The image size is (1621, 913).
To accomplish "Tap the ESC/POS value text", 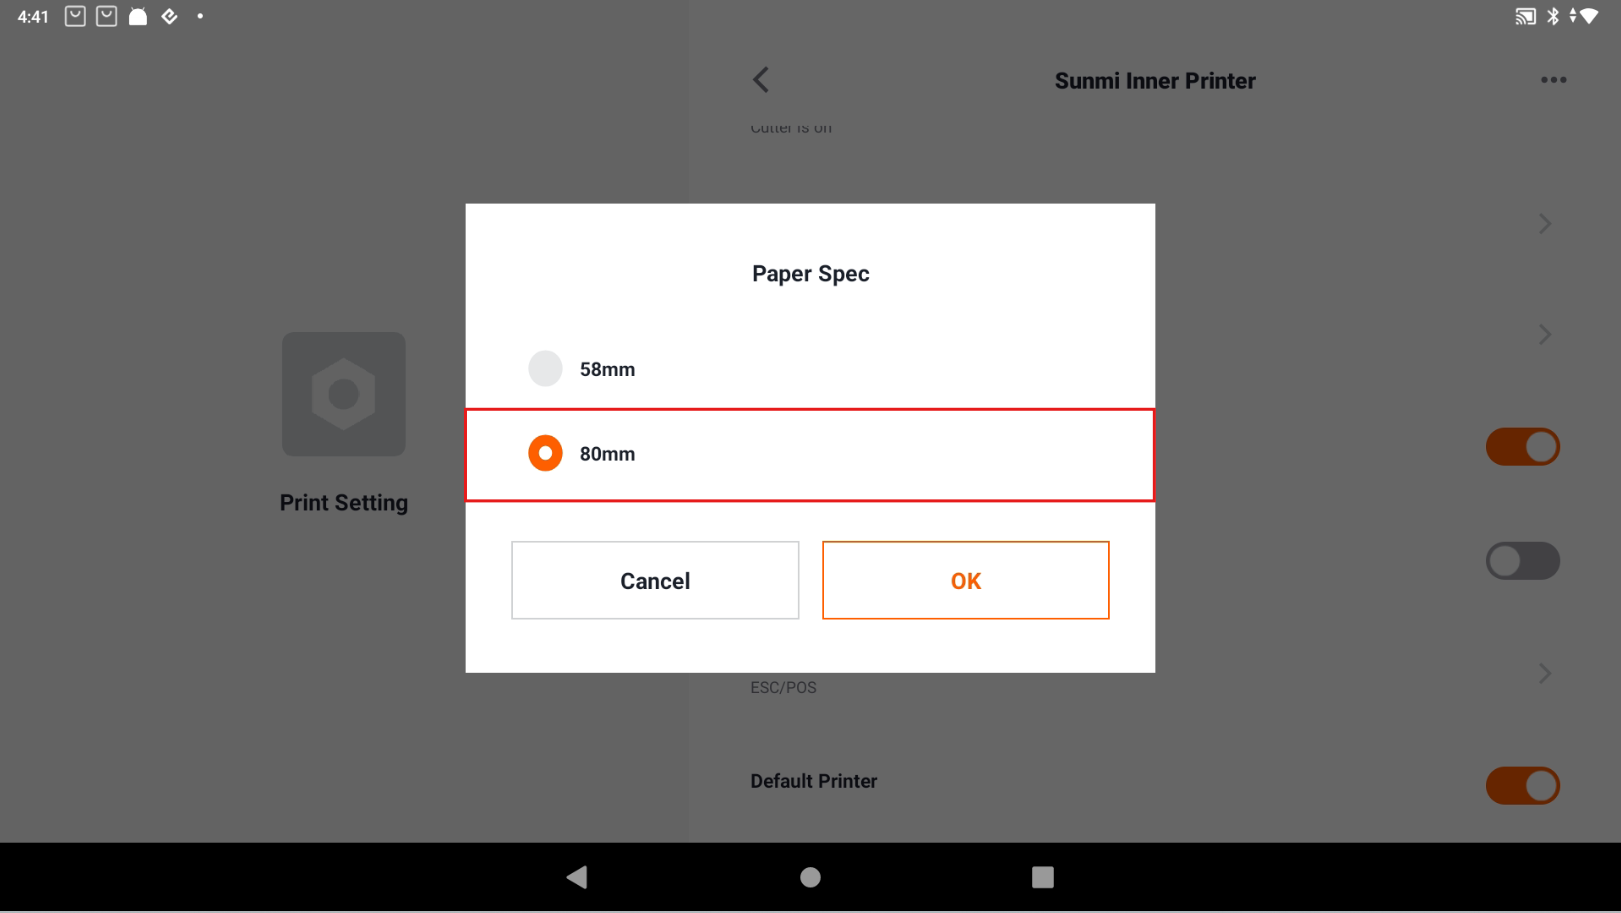I will 783,688.
